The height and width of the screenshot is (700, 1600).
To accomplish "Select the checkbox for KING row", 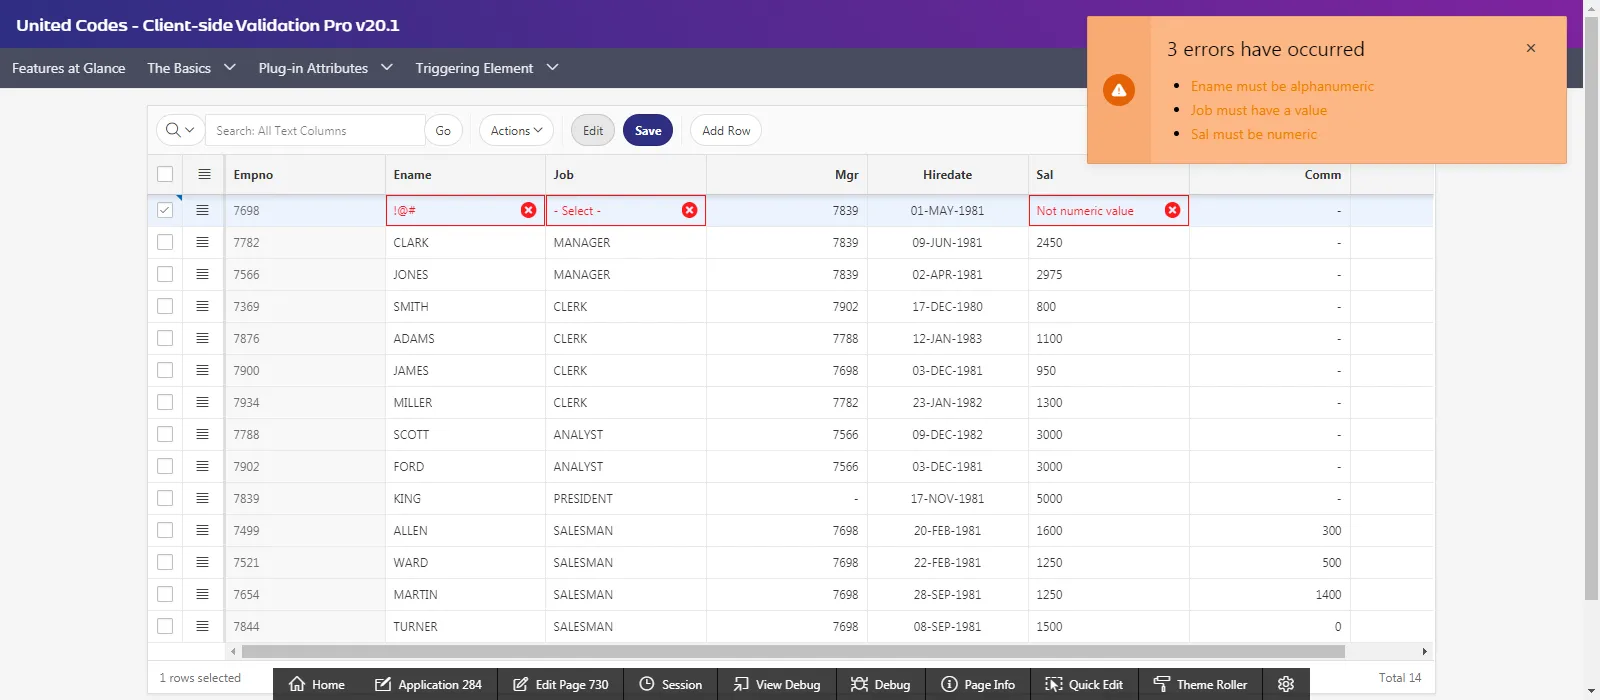I will point(165,498).
